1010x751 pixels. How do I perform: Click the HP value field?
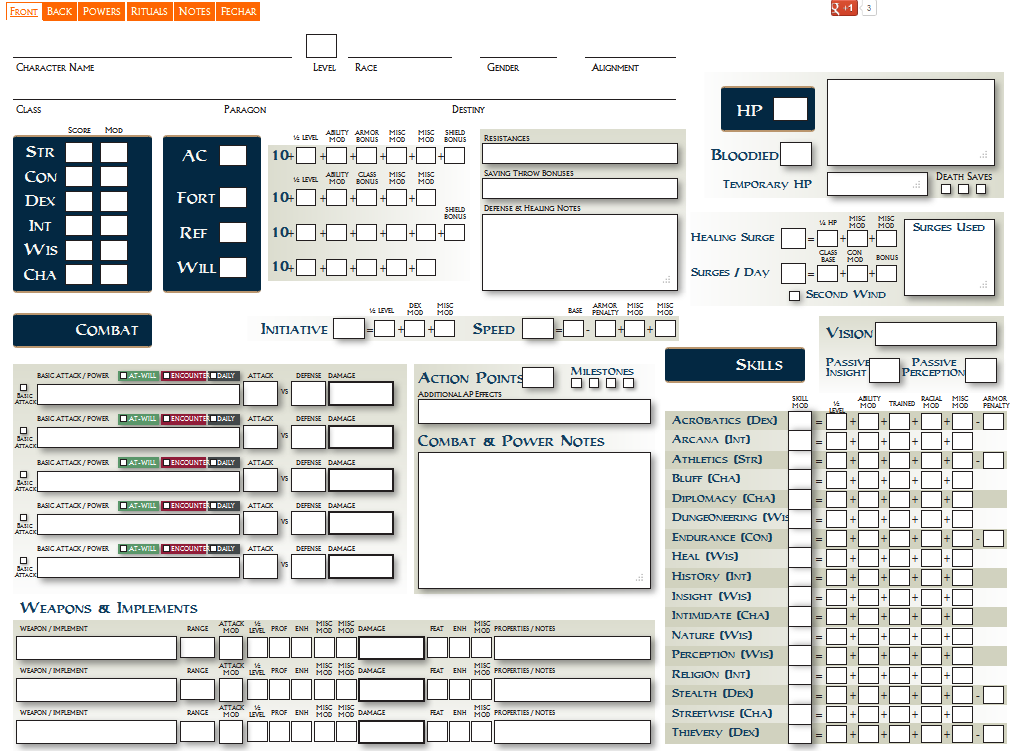pos(790,109)
